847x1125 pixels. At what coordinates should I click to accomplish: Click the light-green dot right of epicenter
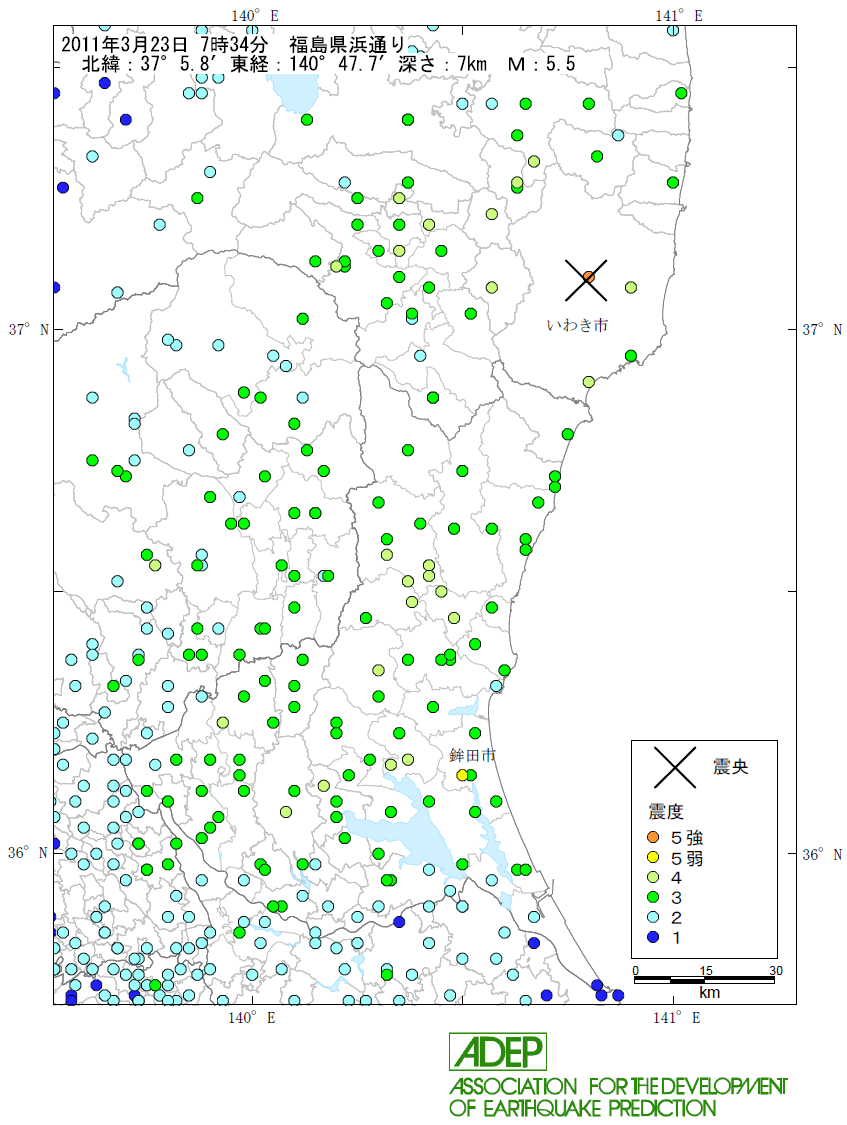click(x=631, y=288)
